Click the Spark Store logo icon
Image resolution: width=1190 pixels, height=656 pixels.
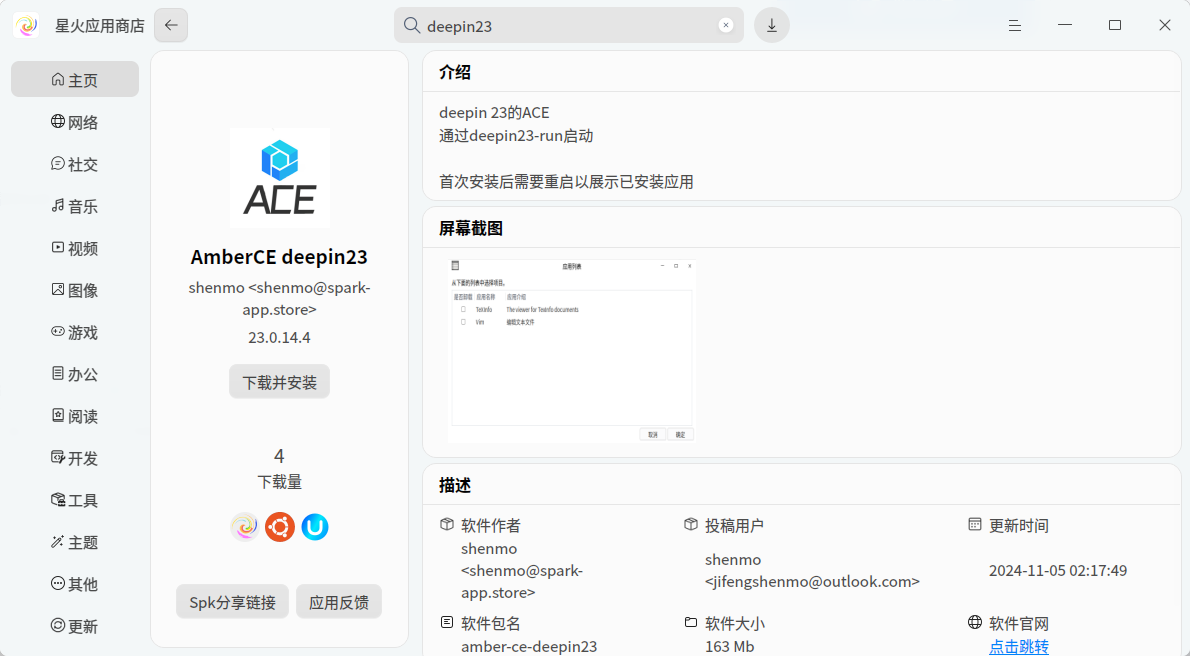coord(26,26)
